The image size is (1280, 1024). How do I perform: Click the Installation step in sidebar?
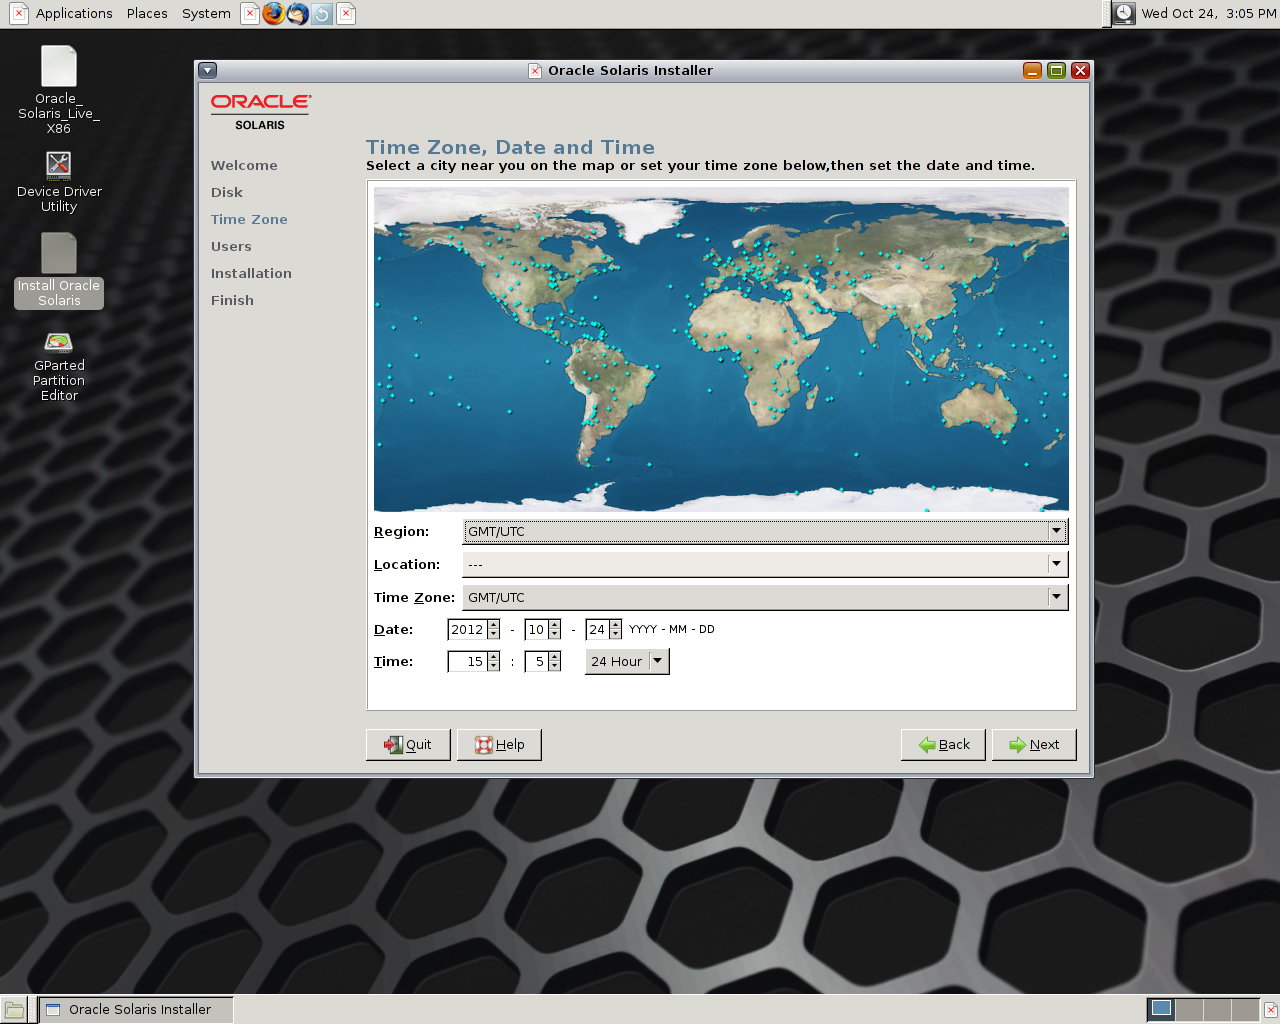click(x=251, y=274)
